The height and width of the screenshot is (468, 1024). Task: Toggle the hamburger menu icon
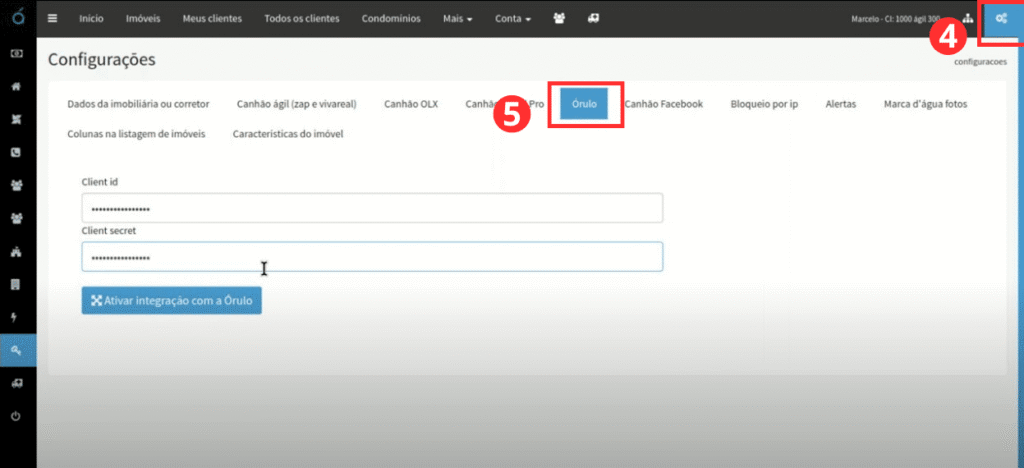53,19
